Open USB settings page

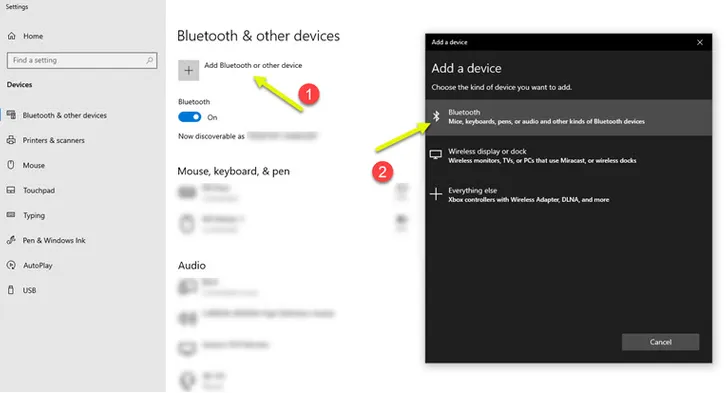[x=29, y=290]
